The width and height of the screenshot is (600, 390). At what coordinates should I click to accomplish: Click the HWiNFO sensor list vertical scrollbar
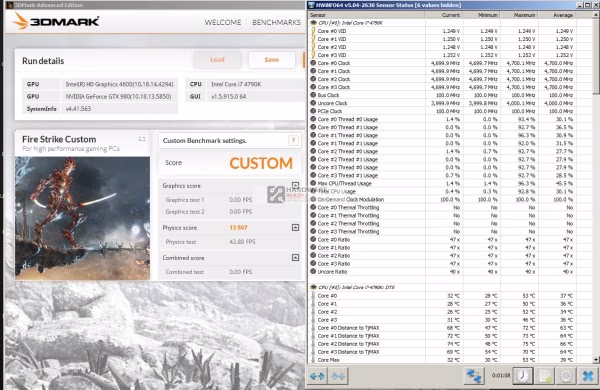pos(596,188)
